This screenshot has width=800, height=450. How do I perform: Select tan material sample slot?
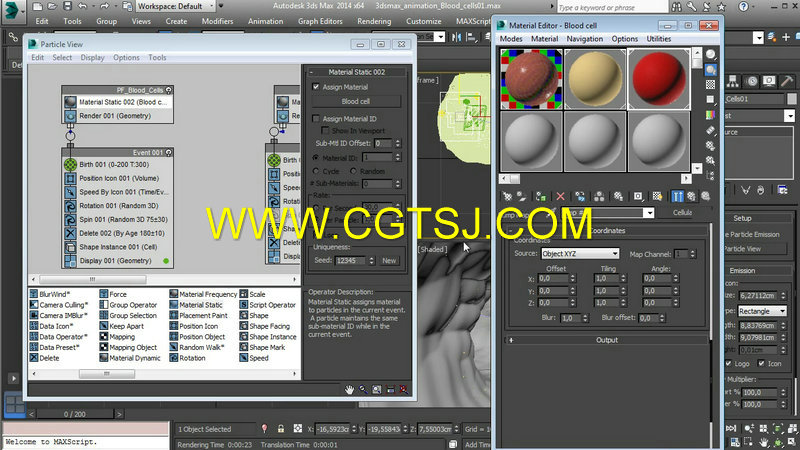pyautogui.click(x=595, y=79)
